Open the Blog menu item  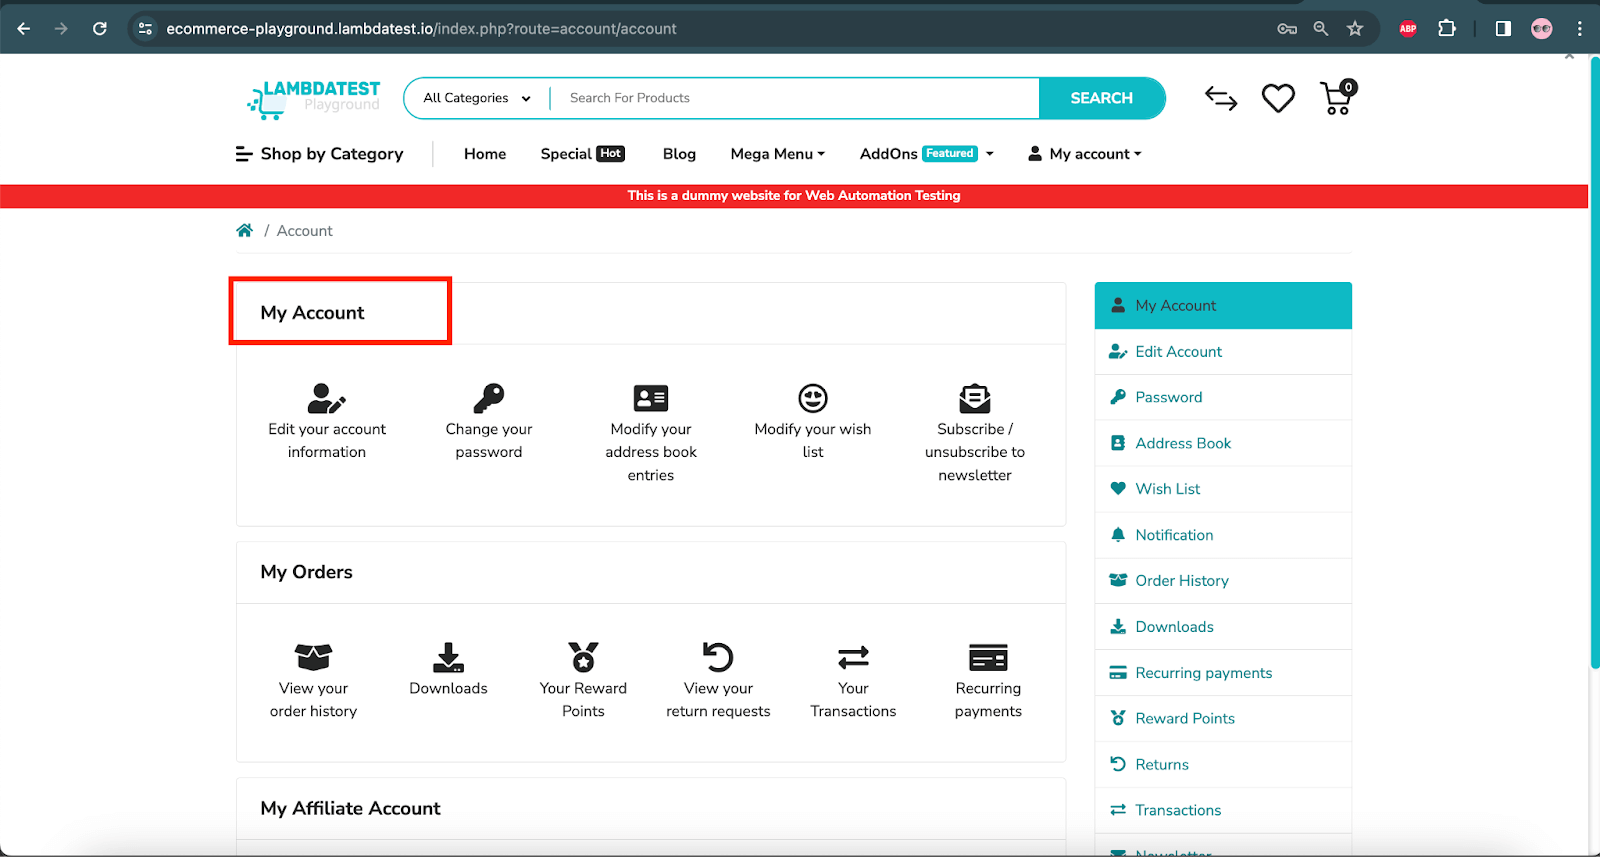679,154
